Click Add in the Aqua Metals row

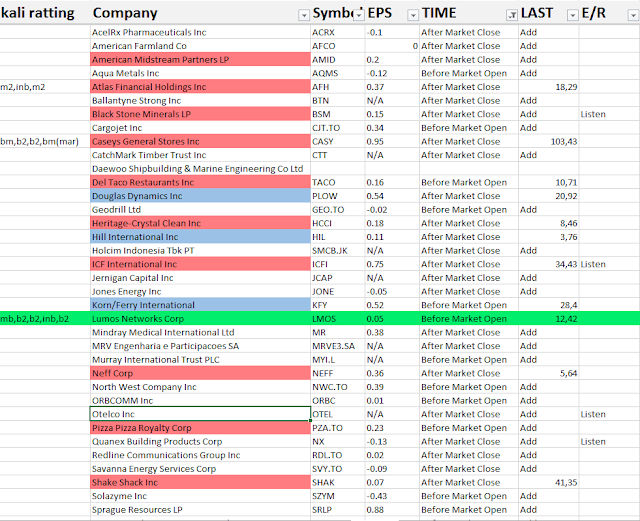(528, 73)
